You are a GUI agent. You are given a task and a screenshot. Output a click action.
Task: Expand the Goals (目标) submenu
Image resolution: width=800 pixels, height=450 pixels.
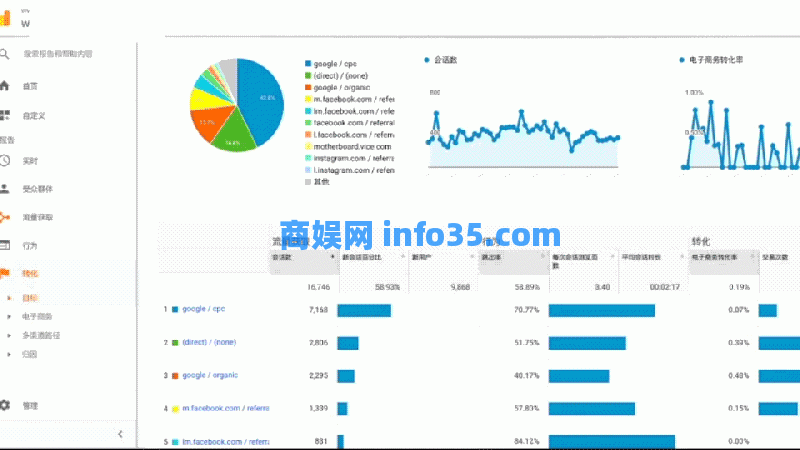(x=8, y=298)
